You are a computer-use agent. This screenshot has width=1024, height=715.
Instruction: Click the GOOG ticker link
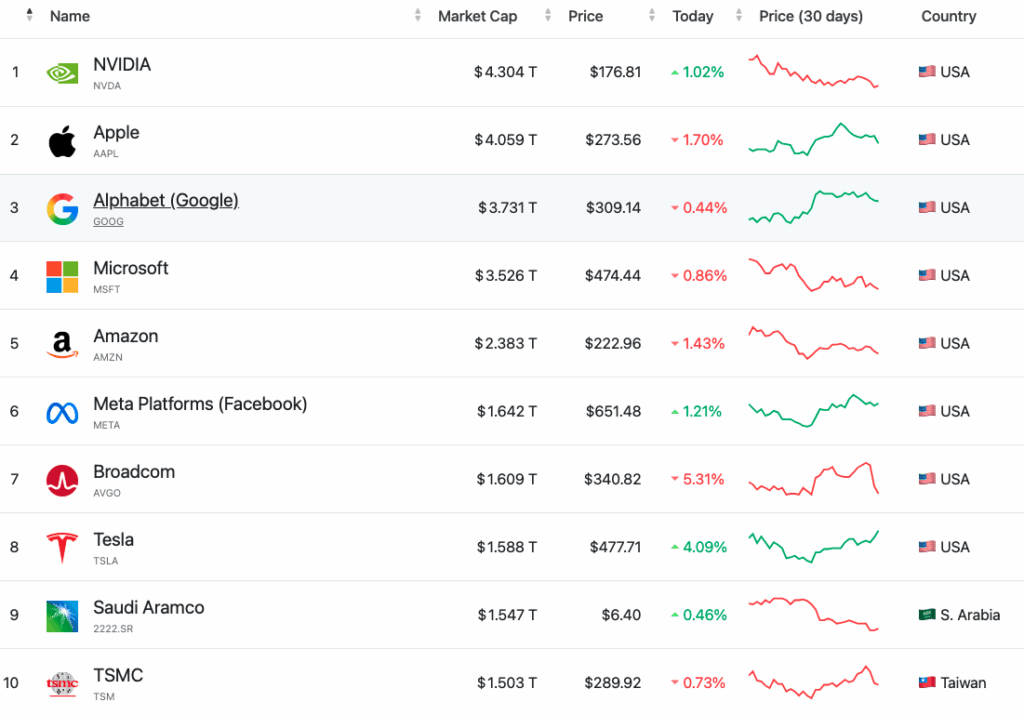[108, 221]
